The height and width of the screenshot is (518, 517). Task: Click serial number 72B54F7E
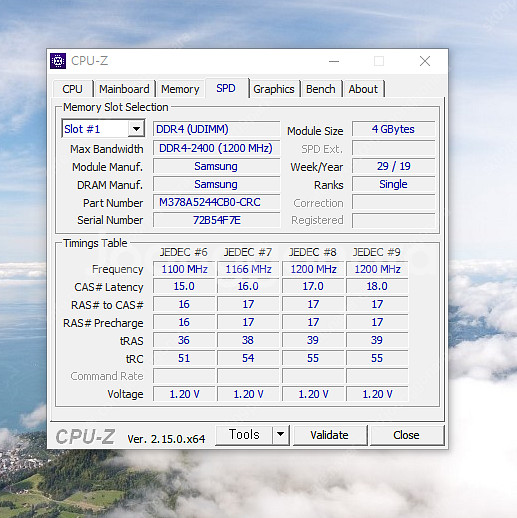(x=216, y=220)
